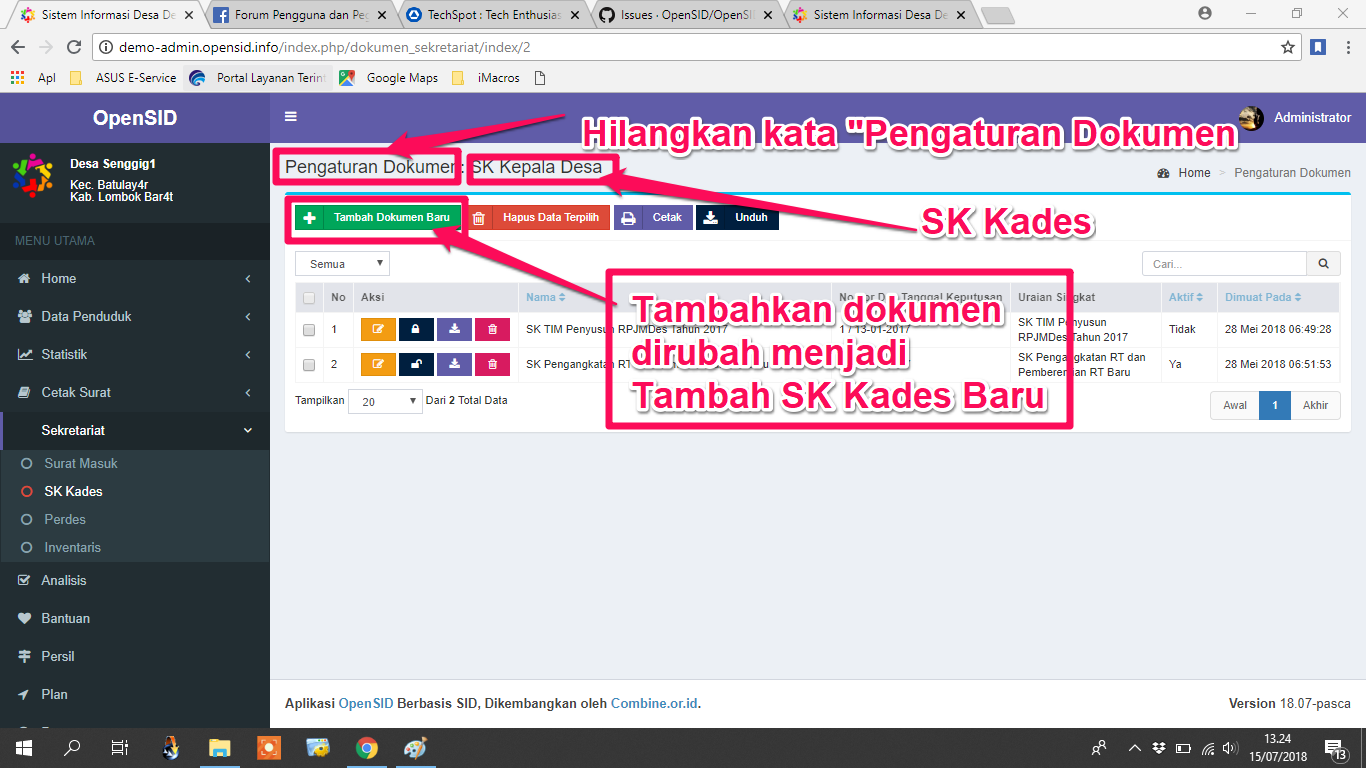Click the hamburger icon to collapse the sidebar
1366x768 pixels.
tap(290, 116)
